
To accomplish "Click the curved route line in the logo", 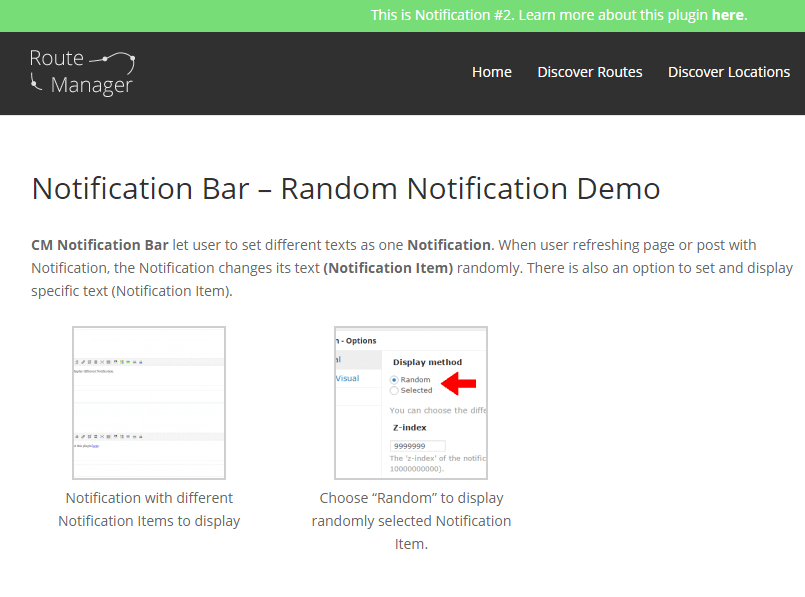I will coord(112,58).
